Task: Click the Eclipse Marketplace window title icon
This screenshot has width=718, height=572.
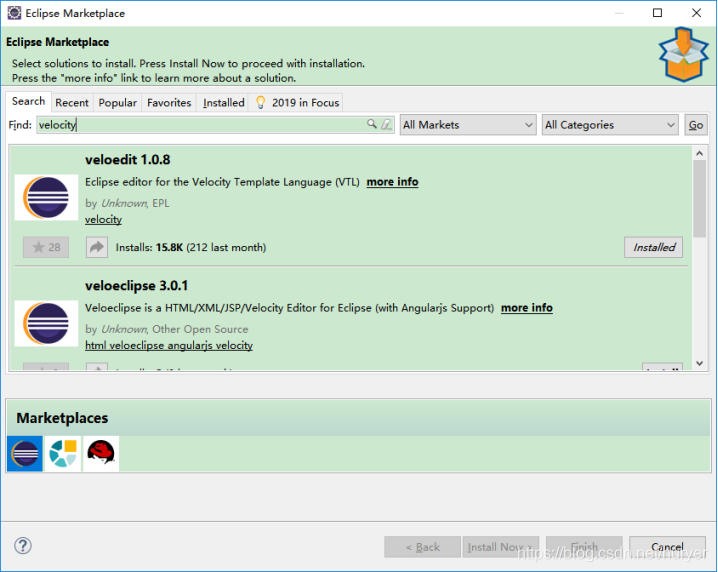Action: click(14, 13)
